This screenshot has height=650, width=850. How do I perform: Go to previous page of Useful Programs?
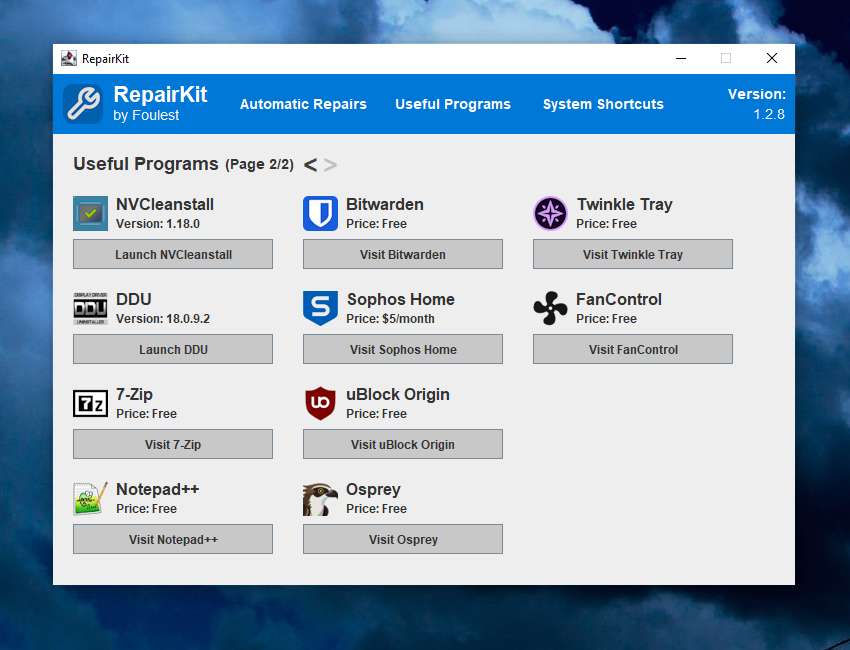(x=311, y=165)
